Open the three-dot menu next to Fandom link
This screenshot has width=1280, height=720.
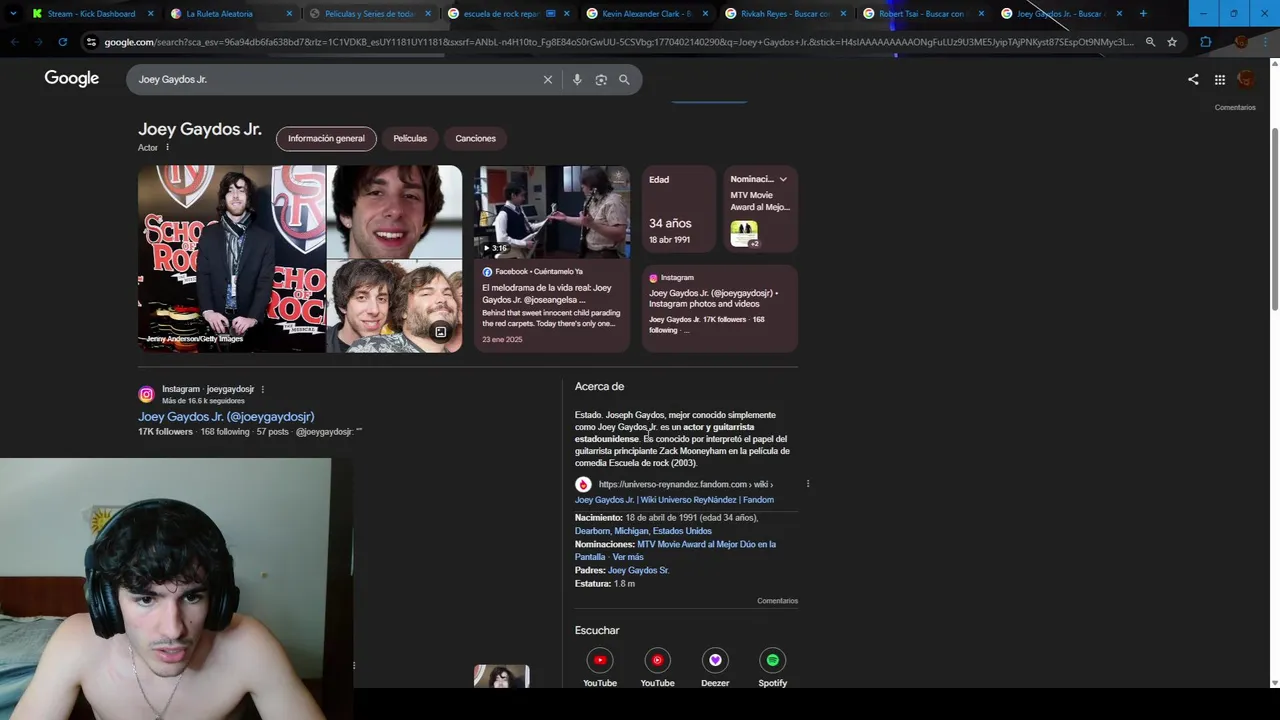tap(808, 484)
